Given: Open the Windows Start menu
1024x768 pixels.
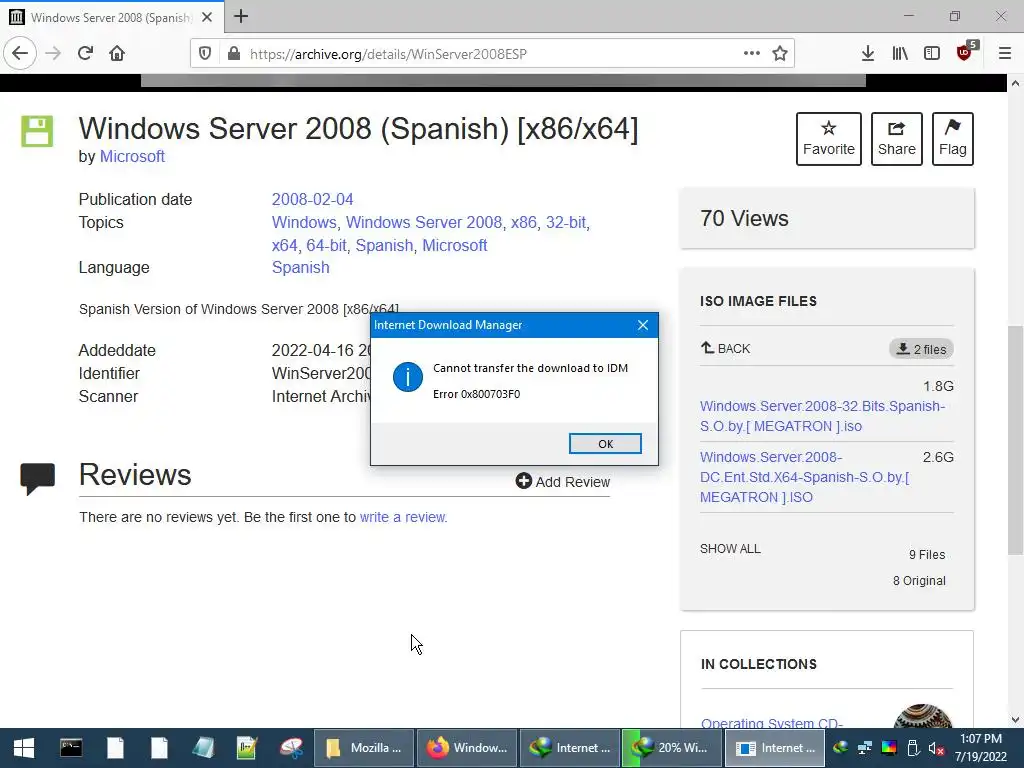Looking at the screenshot, I should pyautogui.click(x=24, y=748).
